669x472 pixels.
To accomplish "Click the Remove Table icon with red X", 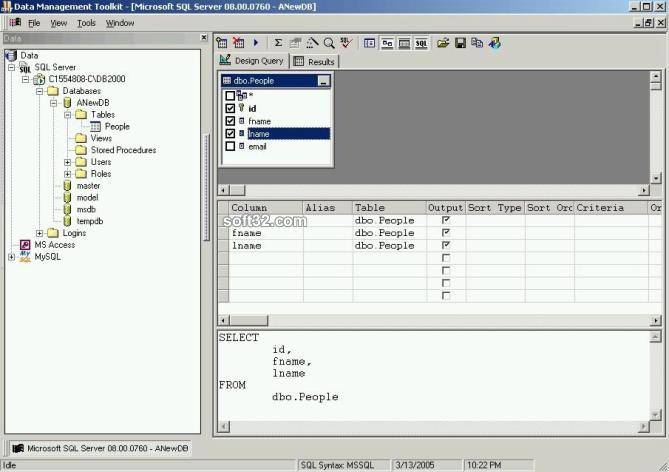I will point(239,43).
